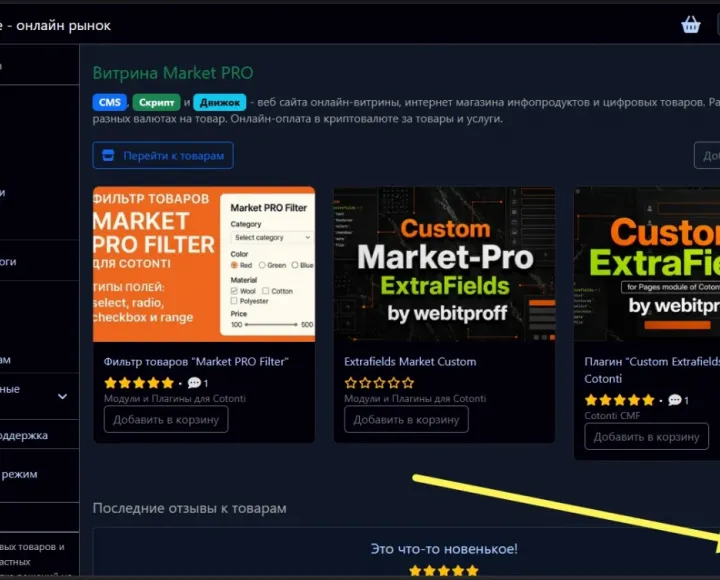Add Extrafields Market Custom to cart
The height and width of the screenshot is (580, 720).
pos(406,419)
